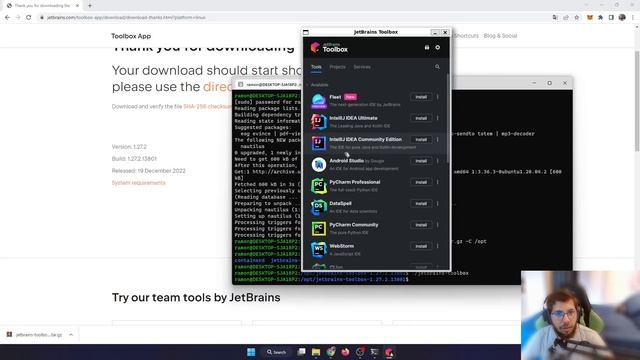
Task: Open the search icon in Toolbox
Action: click(x=438, y=67)
